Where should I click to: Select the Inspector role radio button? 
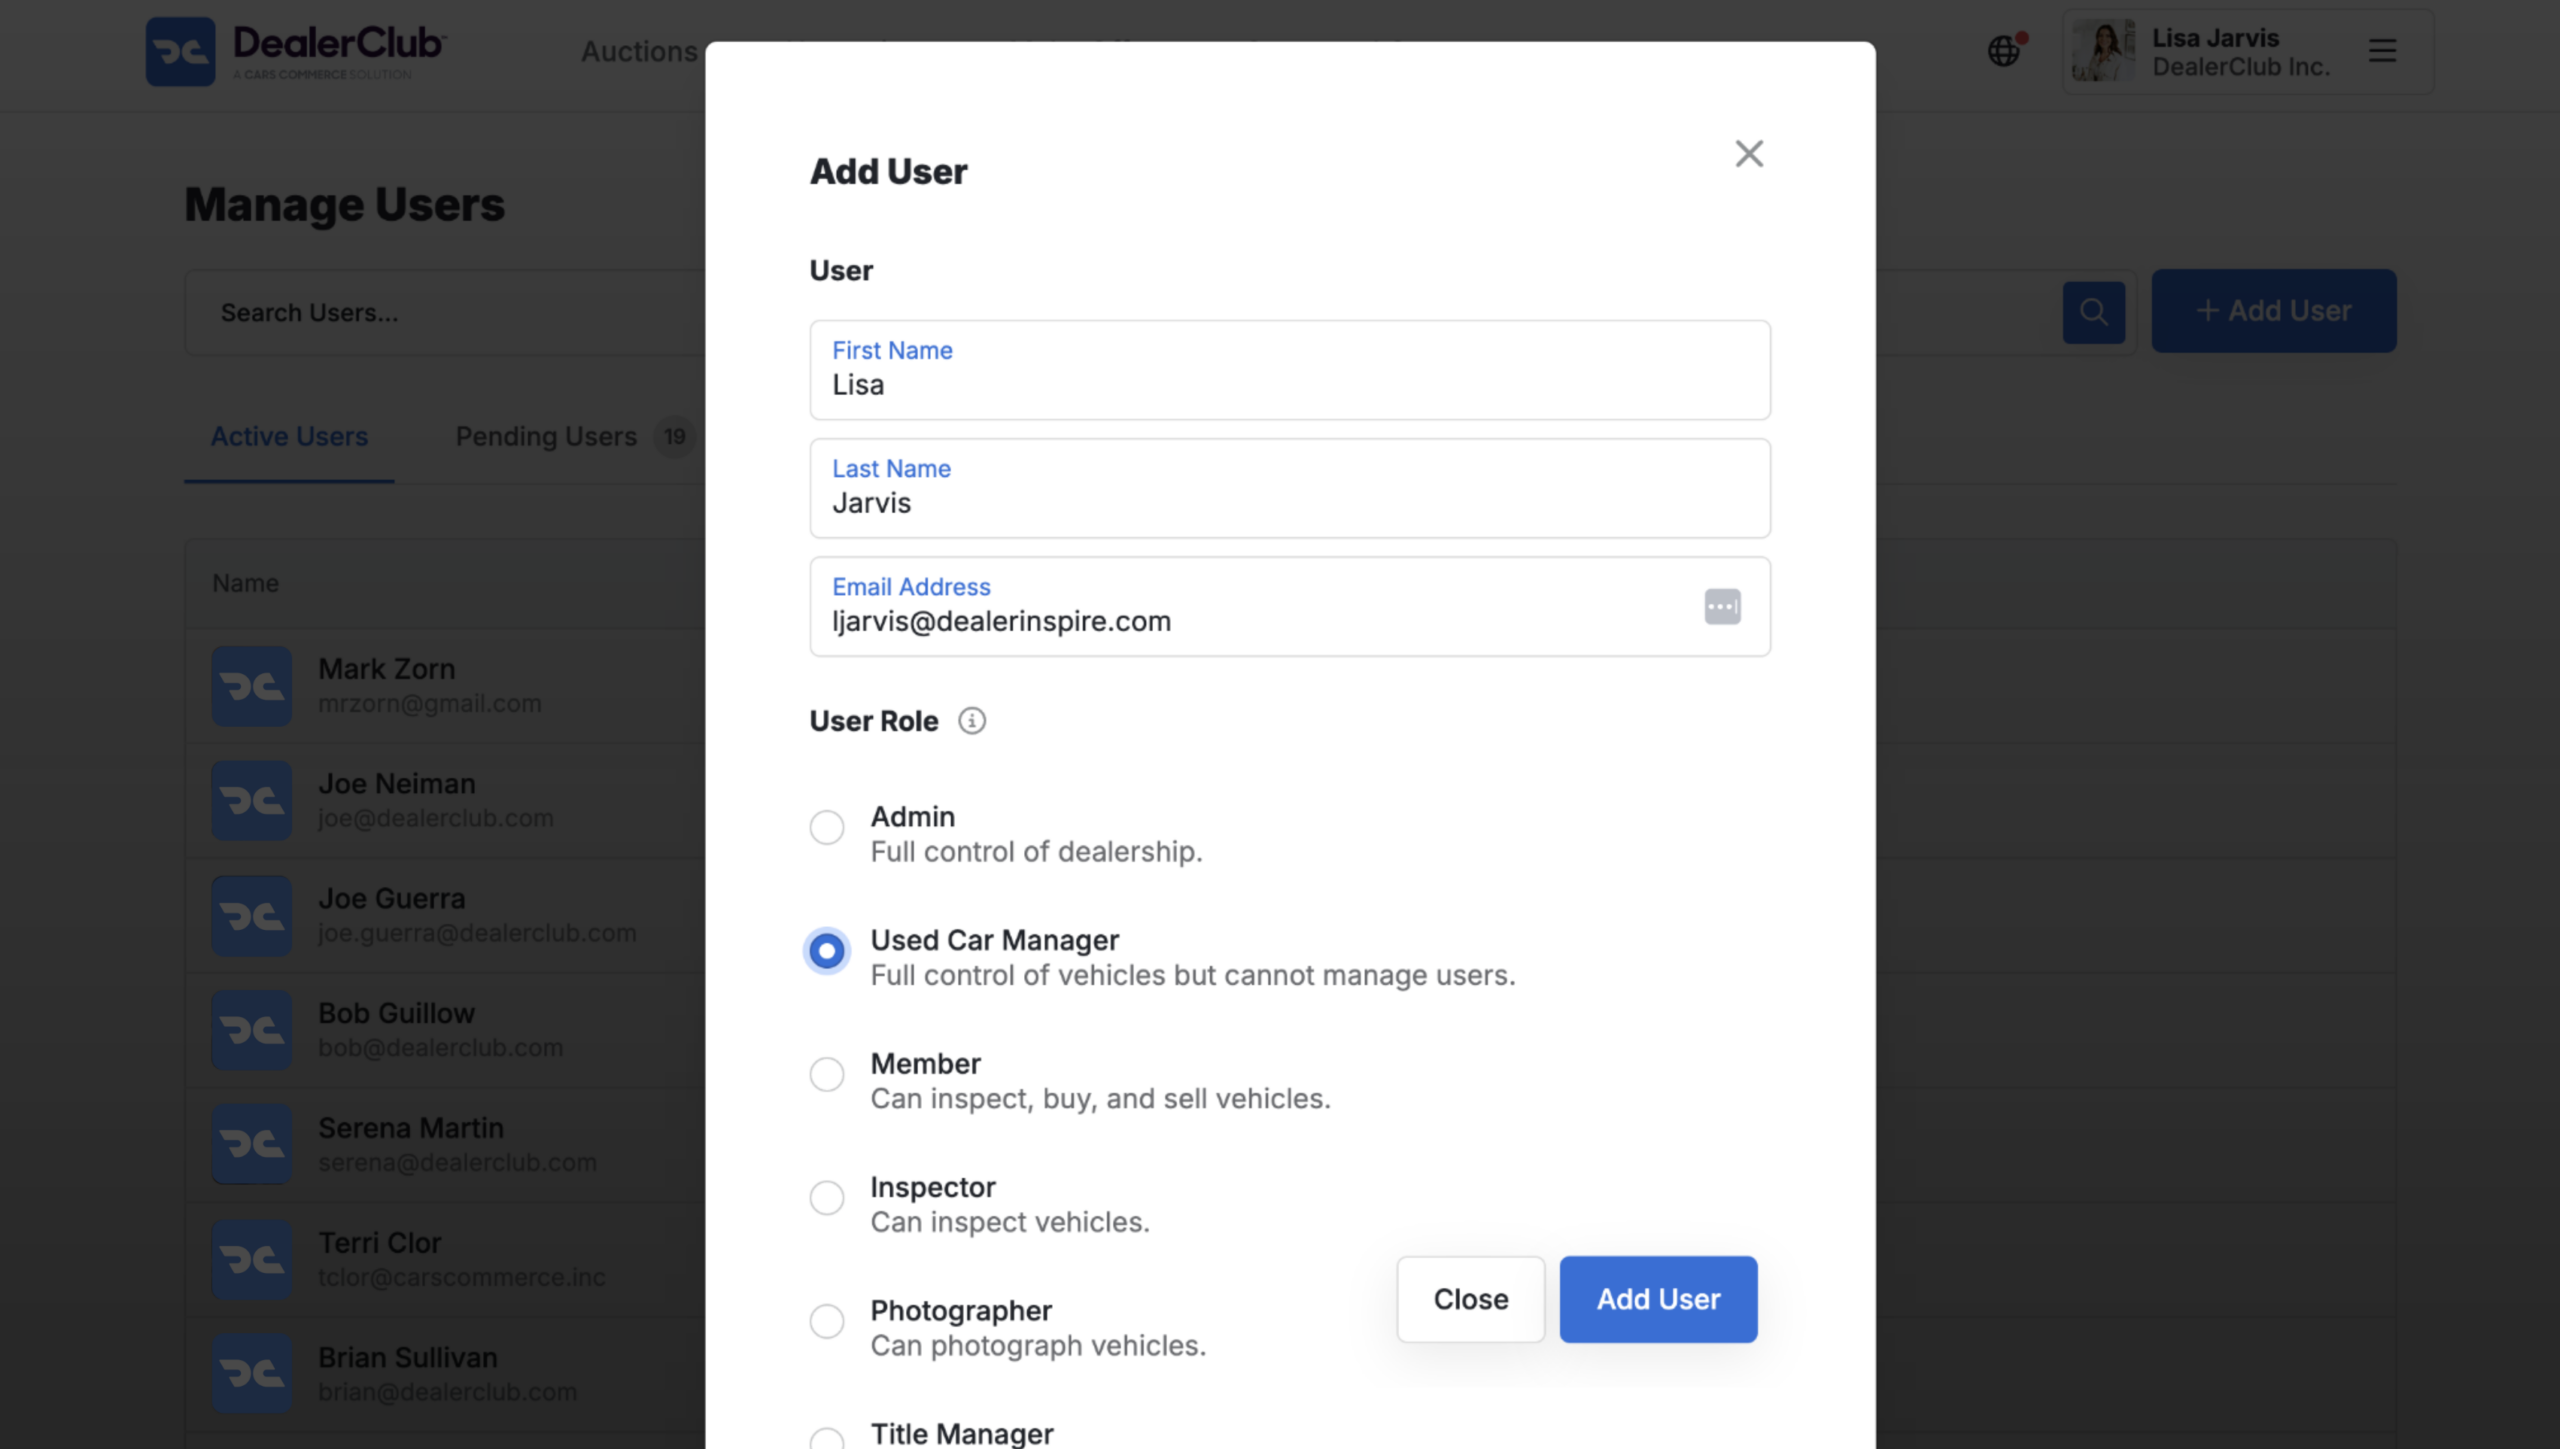(x=827, y=1198)
